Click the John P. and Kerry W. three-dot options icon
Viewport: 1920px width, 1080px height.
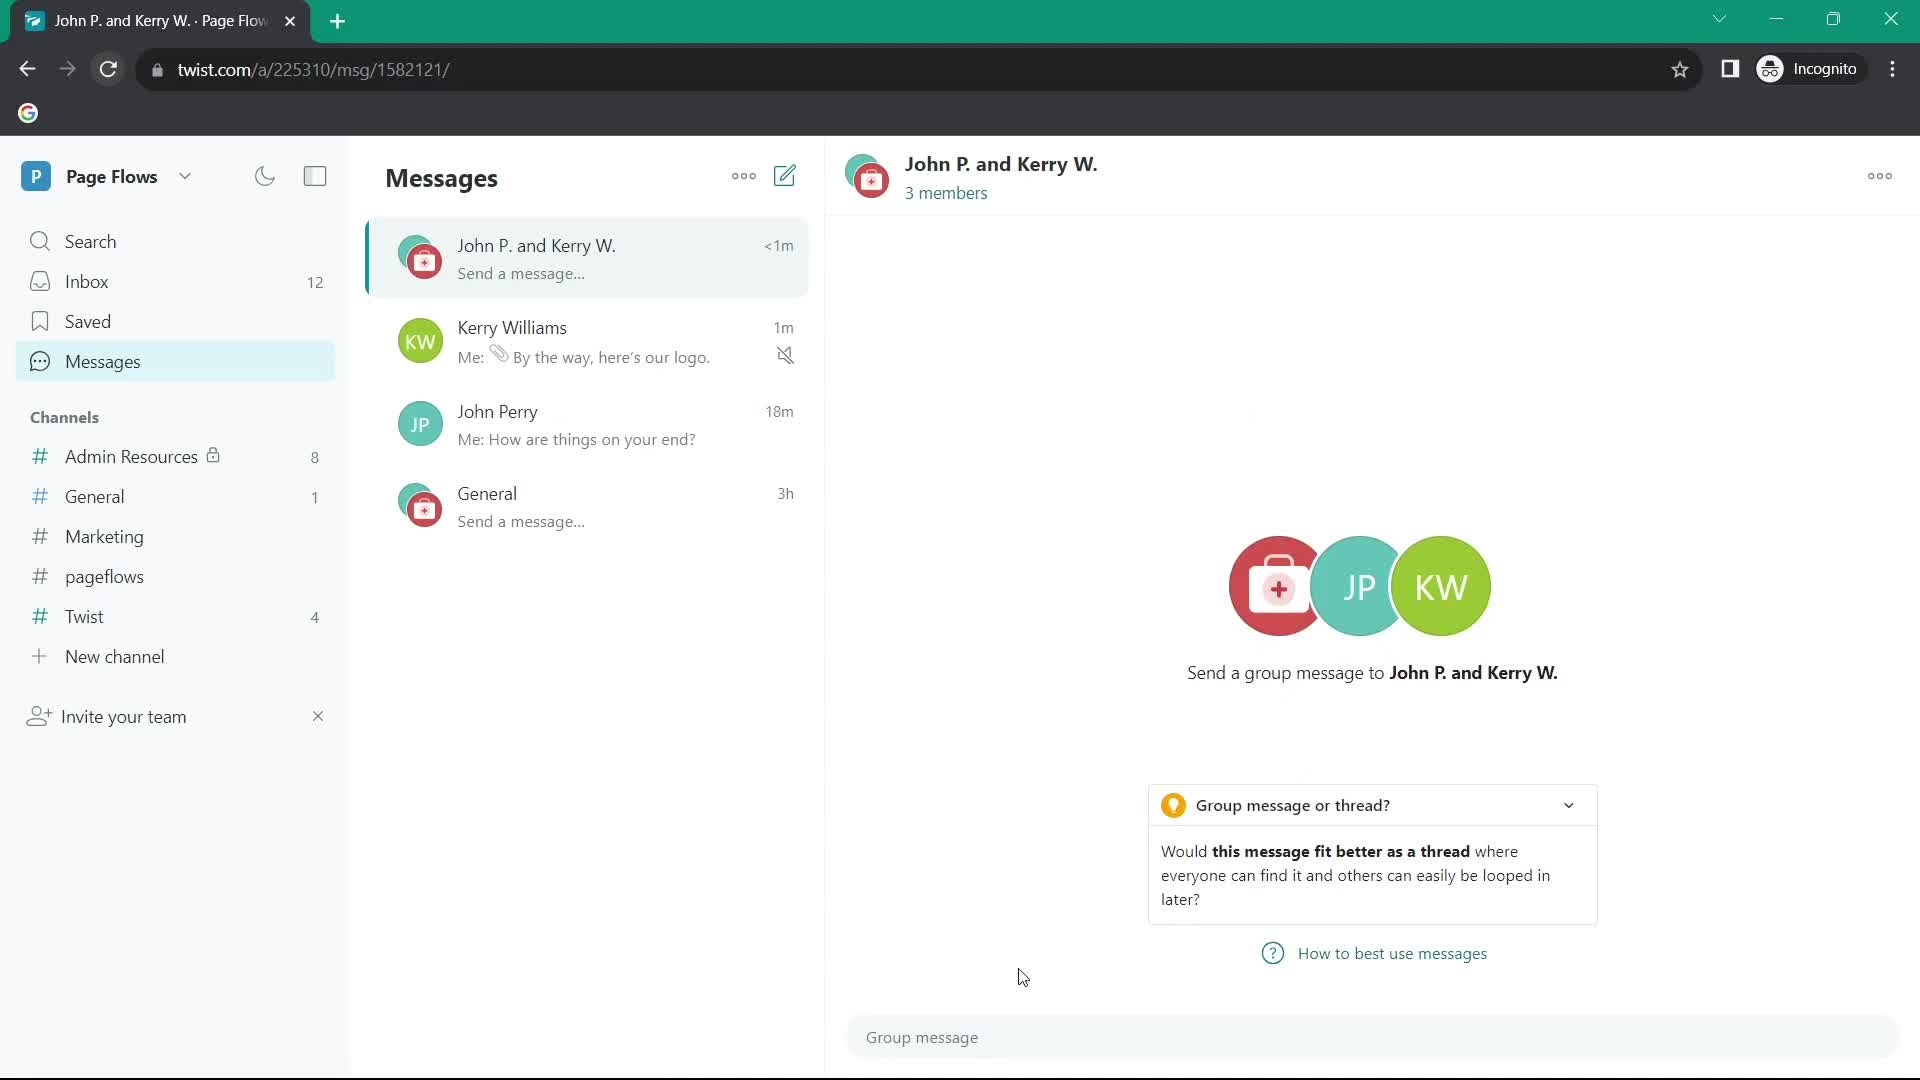pos(1879,175)
